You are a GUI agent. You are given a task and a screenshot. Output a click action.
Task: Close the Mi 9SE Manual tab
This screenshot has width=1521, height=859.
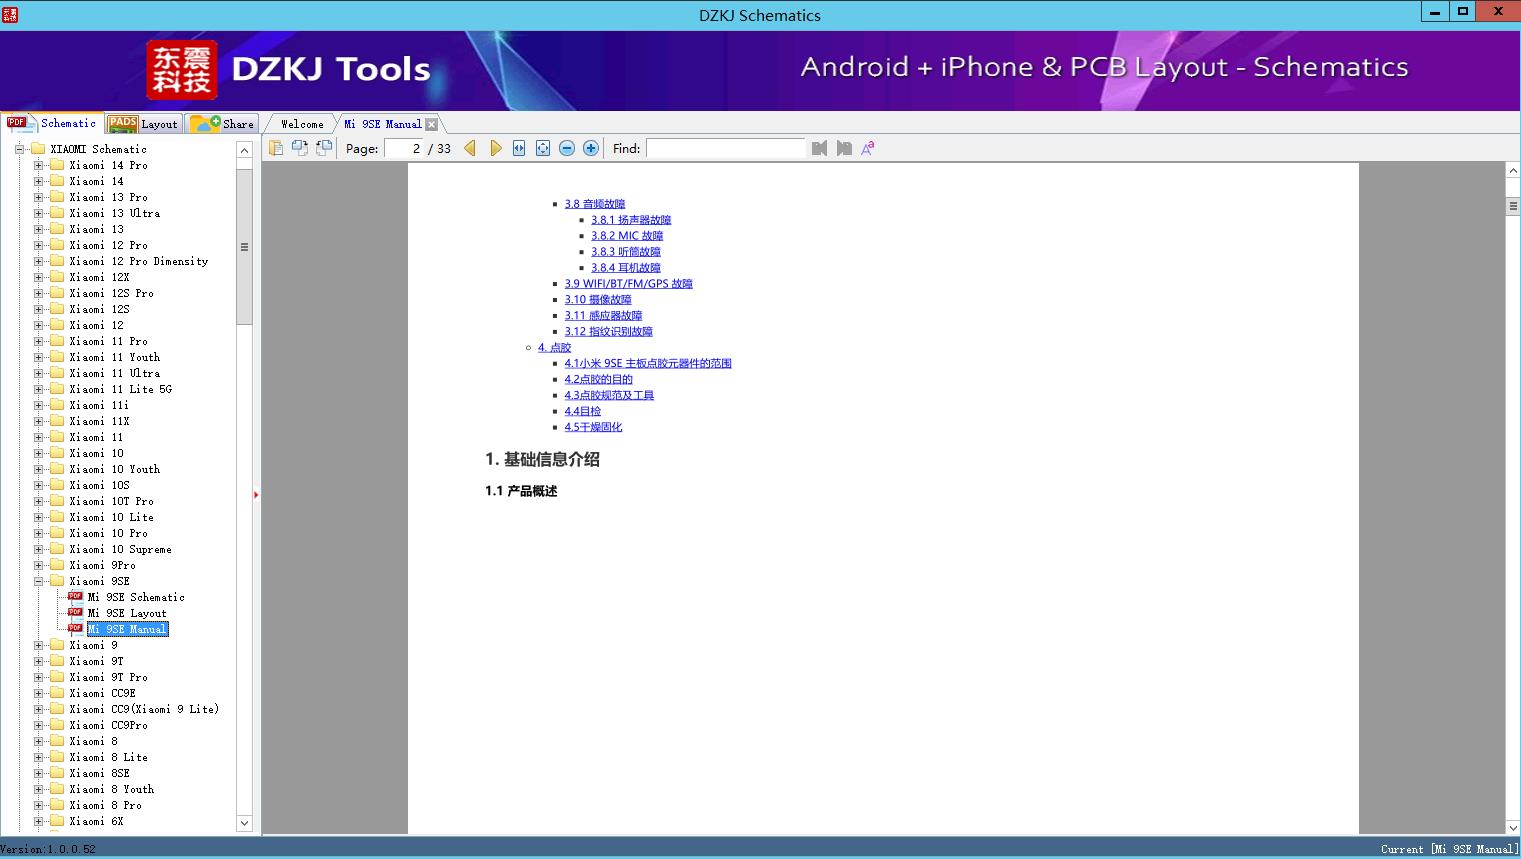point(431,124)
